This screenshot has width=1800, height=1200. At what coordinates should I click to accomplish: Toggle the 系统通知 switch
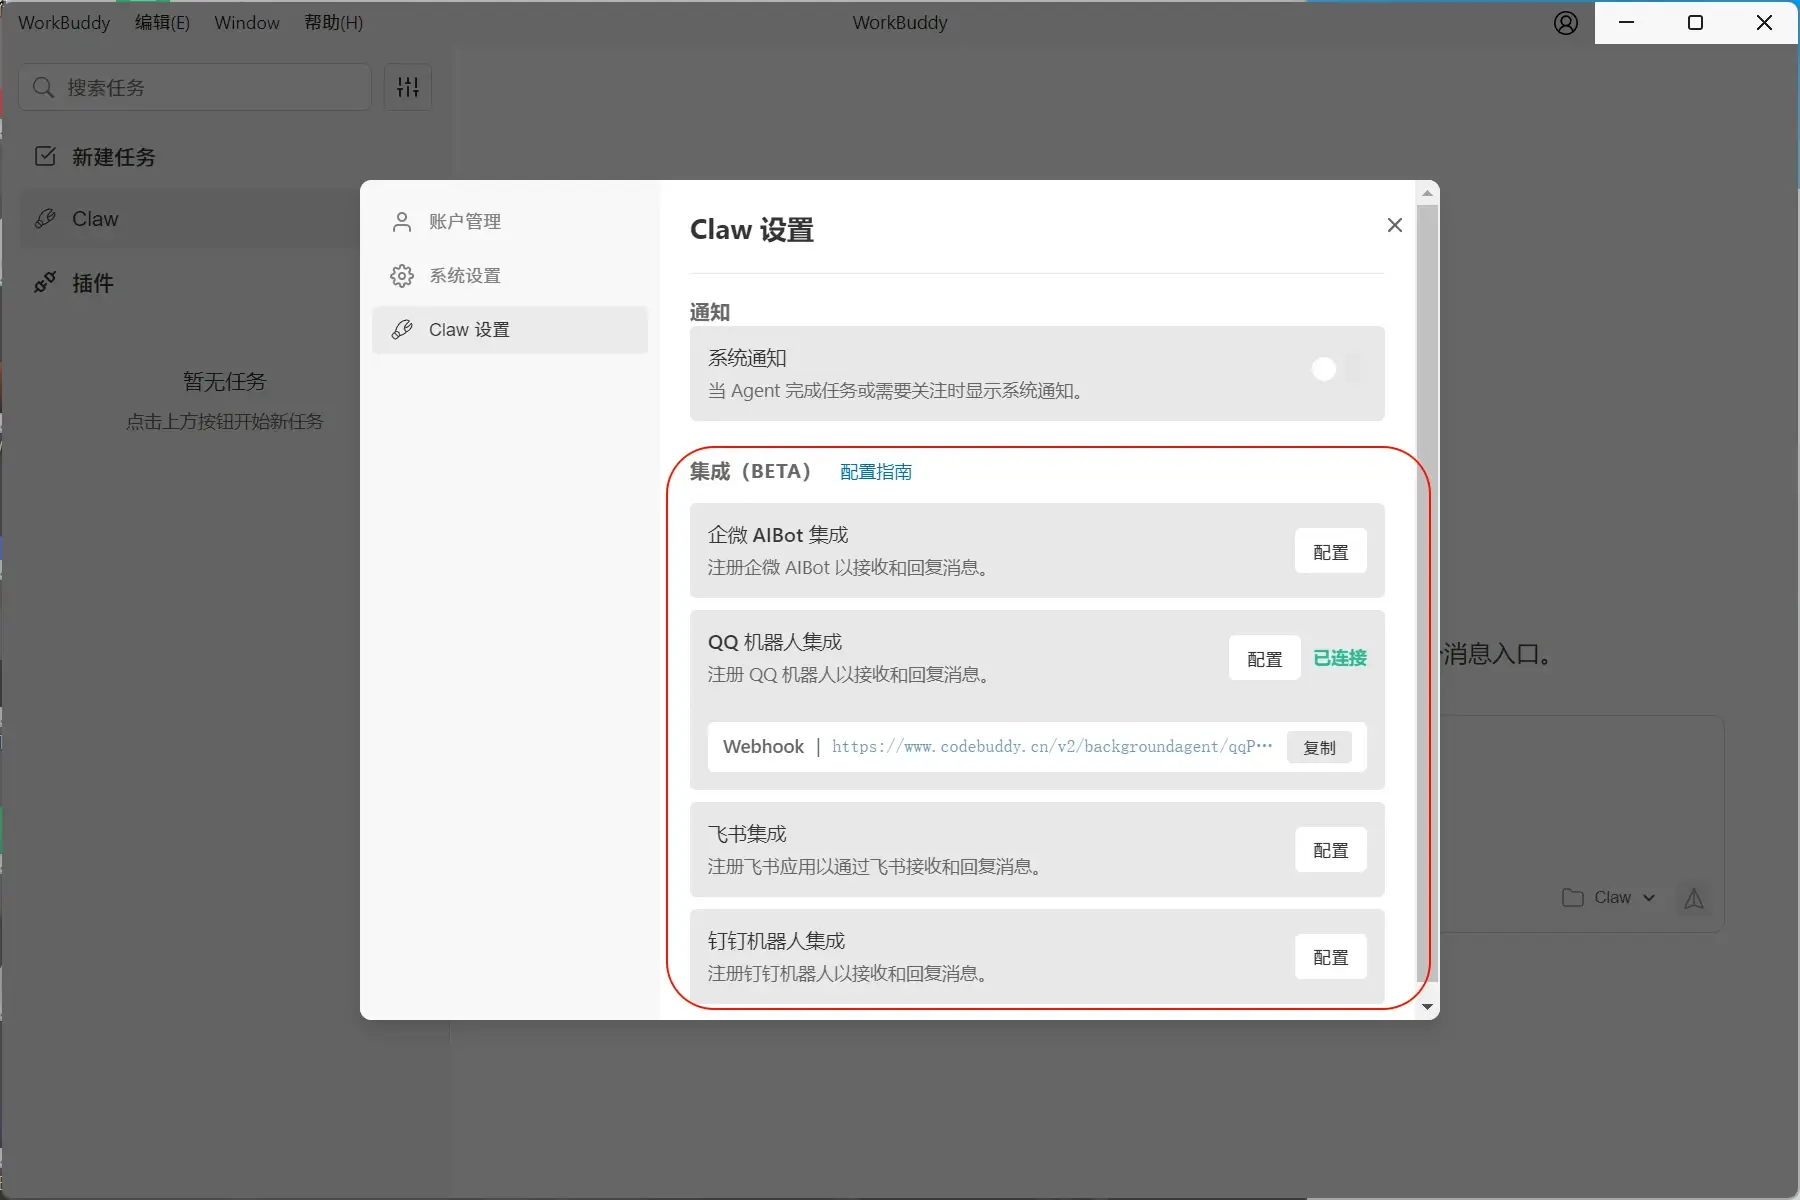(x=1336, y=370)
